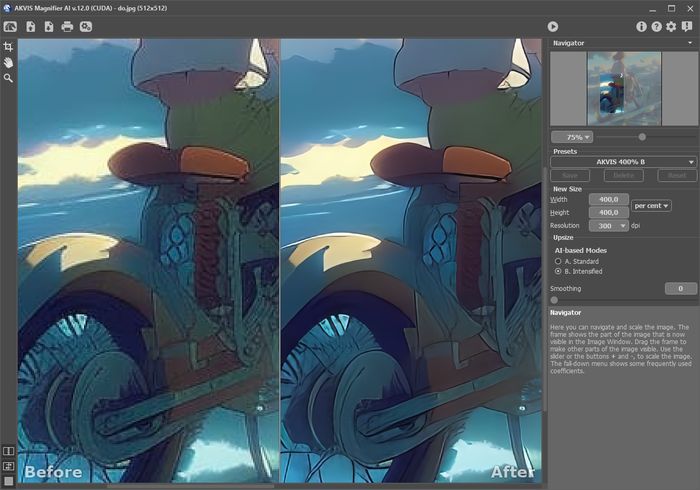Select the Zoom tool
Viewport: 700px width, 490px height.
pos(8,78)
